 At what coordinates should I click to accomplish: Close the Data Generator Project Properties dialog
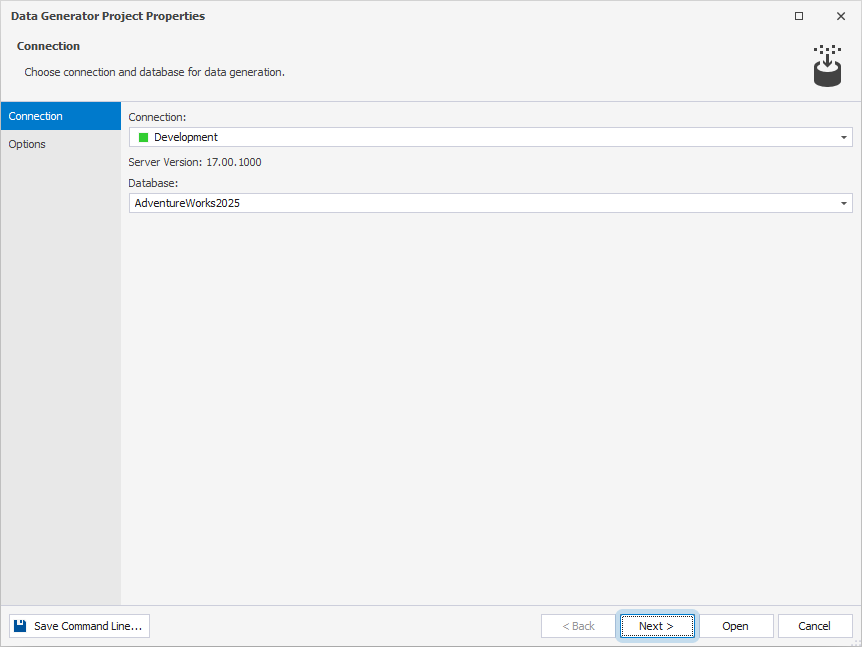point(841,16)
